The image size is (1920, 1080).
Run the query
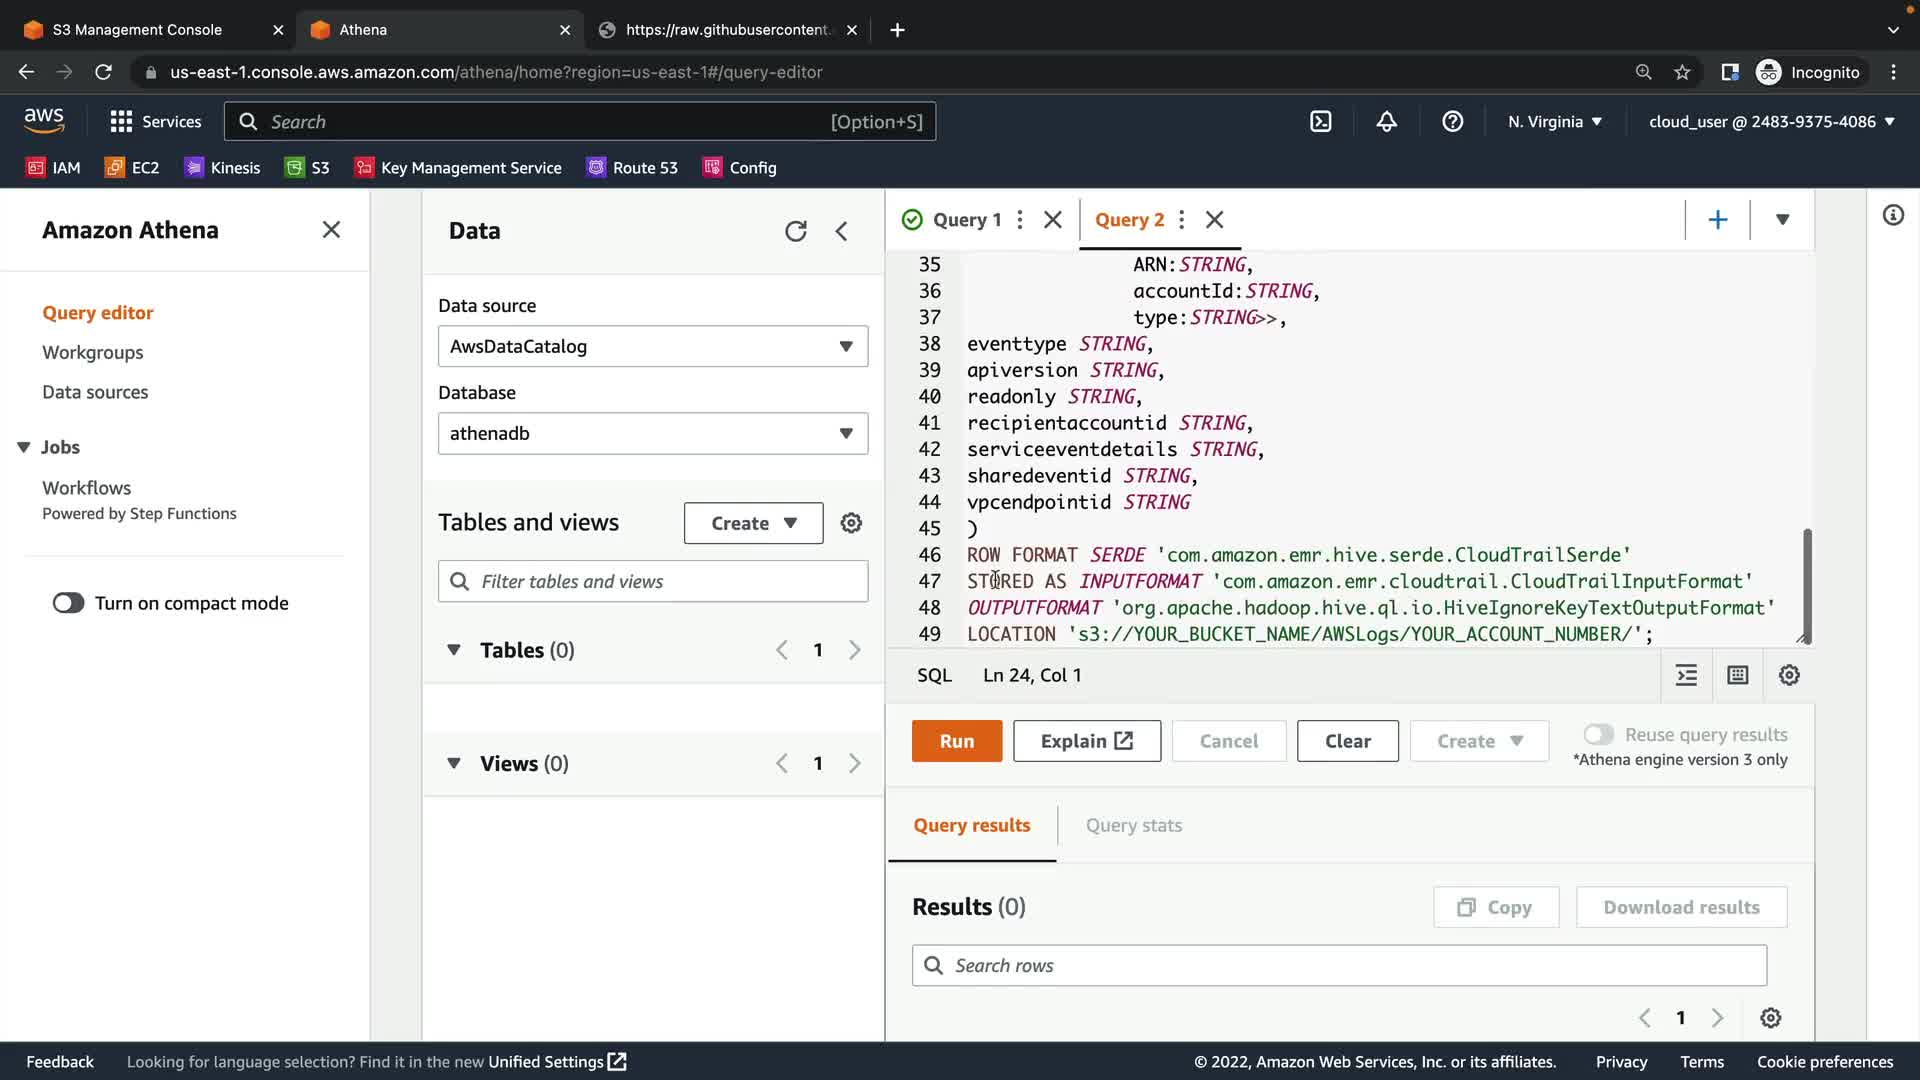point(956,741)
